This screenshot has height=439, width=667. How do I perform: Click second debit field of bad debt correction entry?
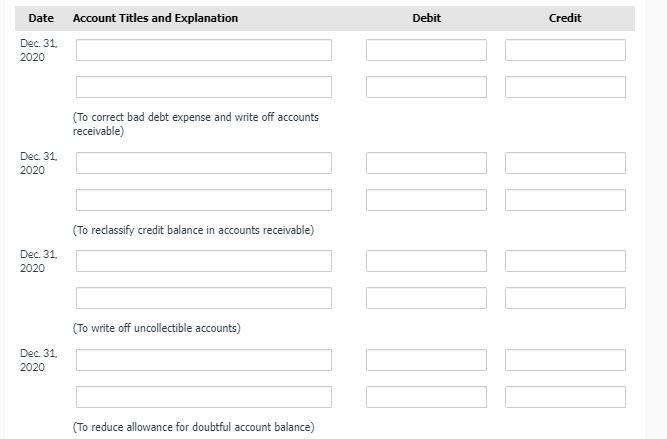(x=426, y=87)
